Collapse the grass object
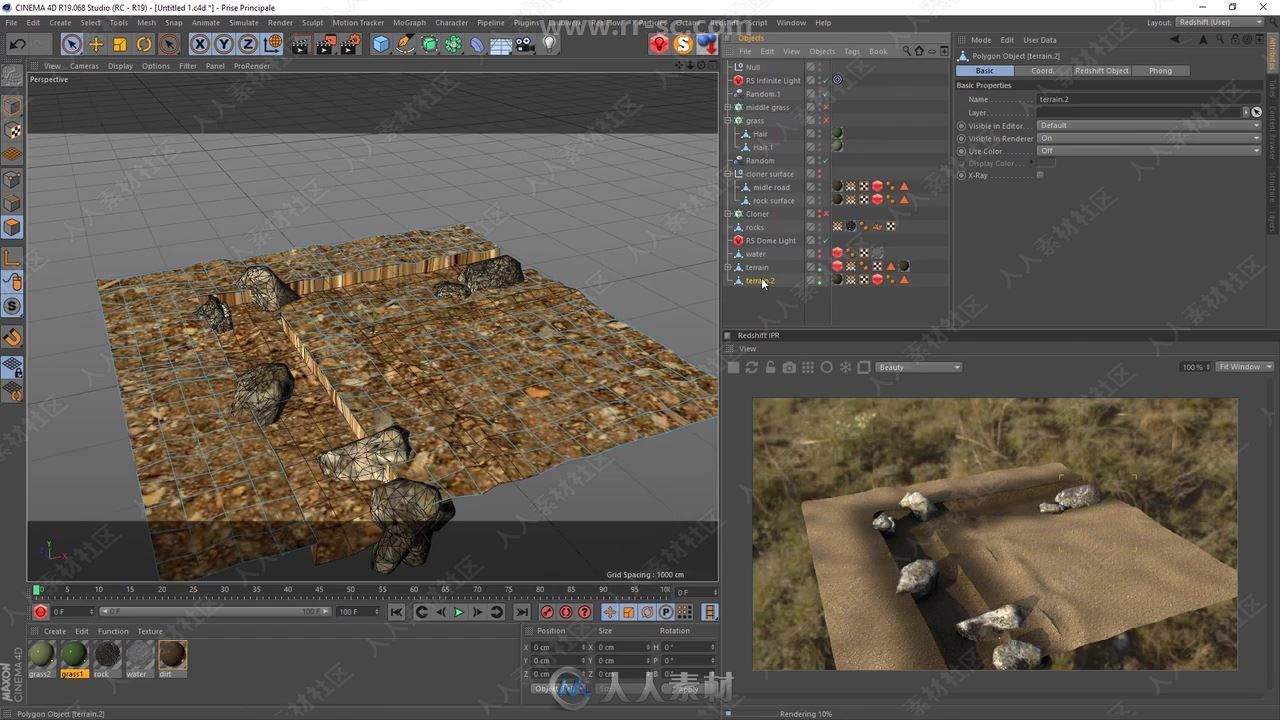 tap(728, 120)
